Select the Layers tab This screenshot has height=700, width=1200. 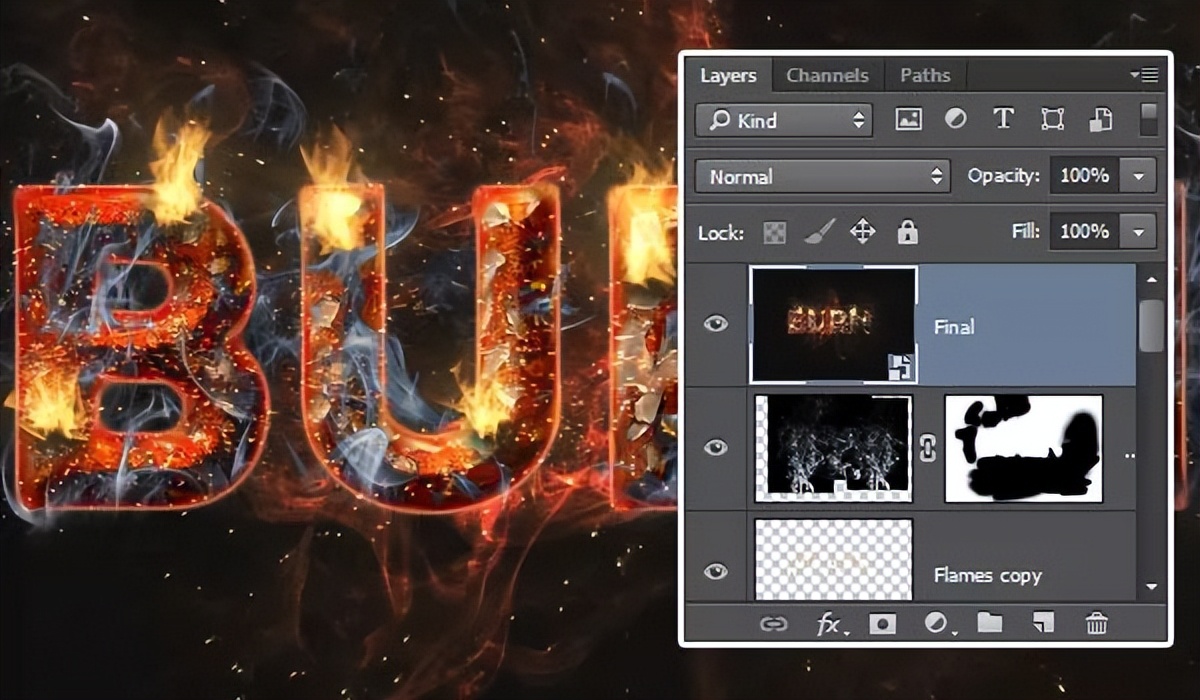(728, 75)
